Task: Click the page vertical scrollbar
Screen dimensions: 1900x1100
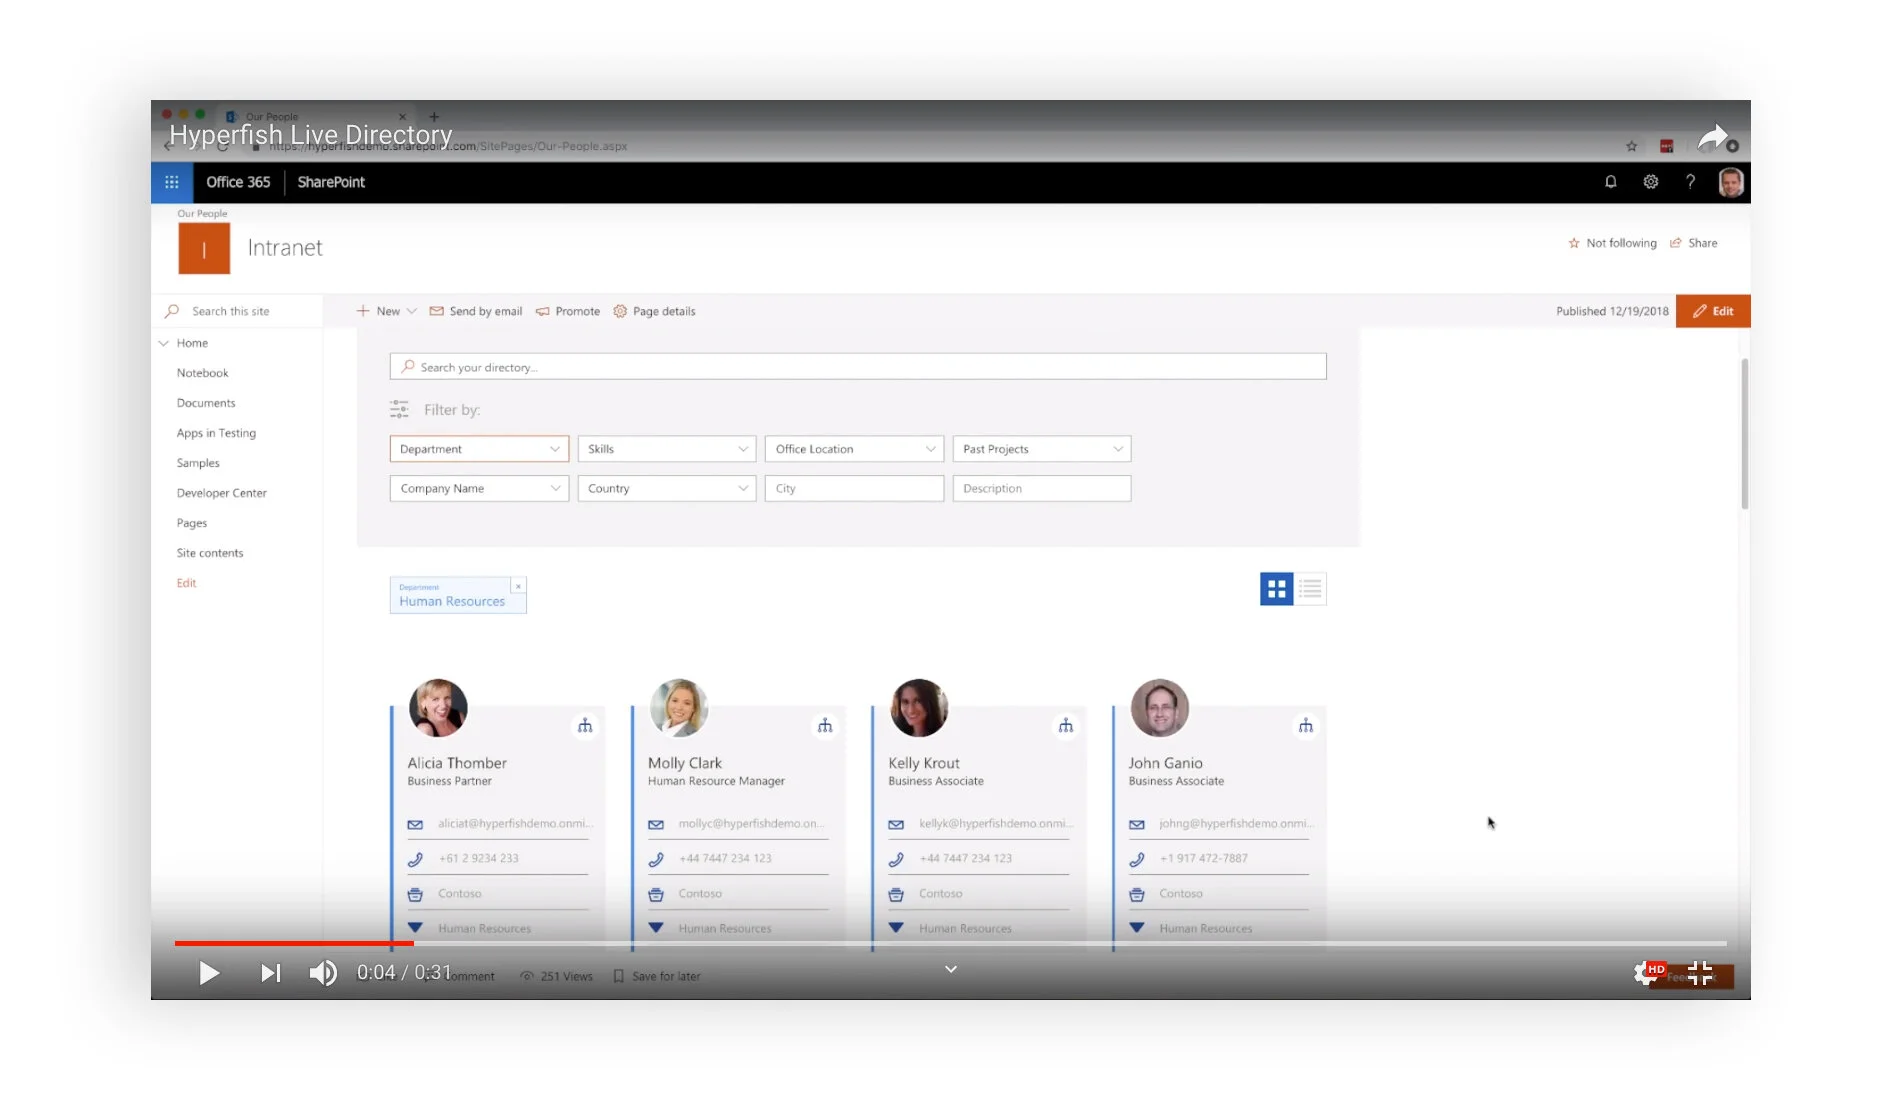Action: click(x=1744, y=434)
